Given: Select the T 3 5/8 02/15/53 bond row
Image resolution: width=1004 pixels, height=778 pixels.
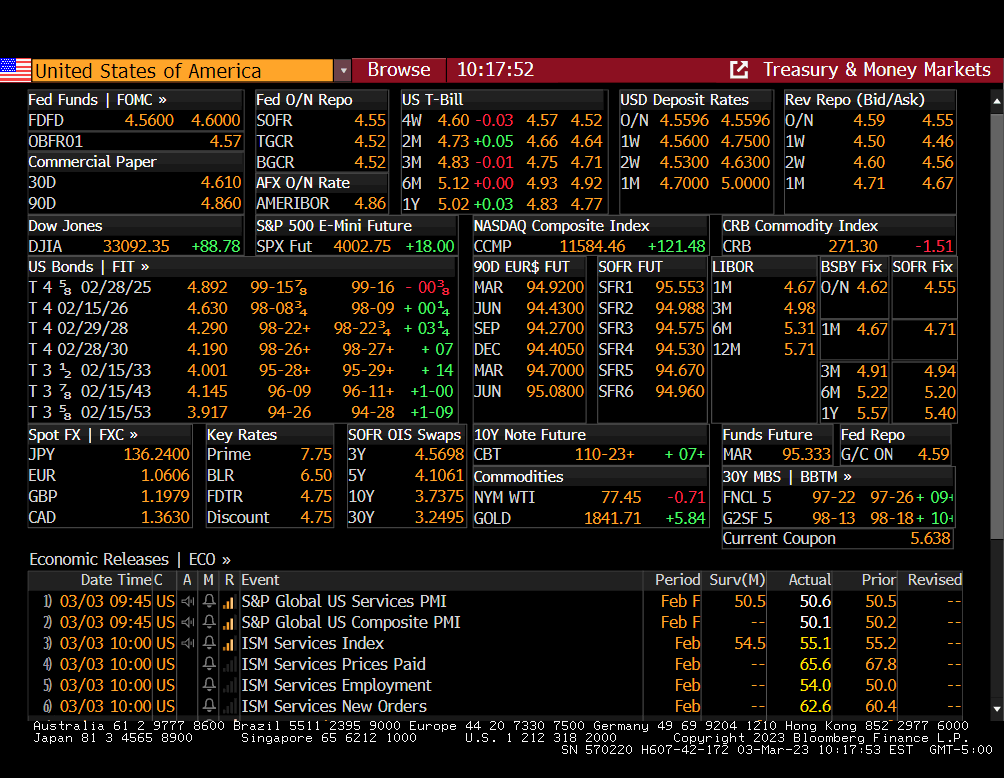Looking at the screenshot, I should tap(241, 412).
